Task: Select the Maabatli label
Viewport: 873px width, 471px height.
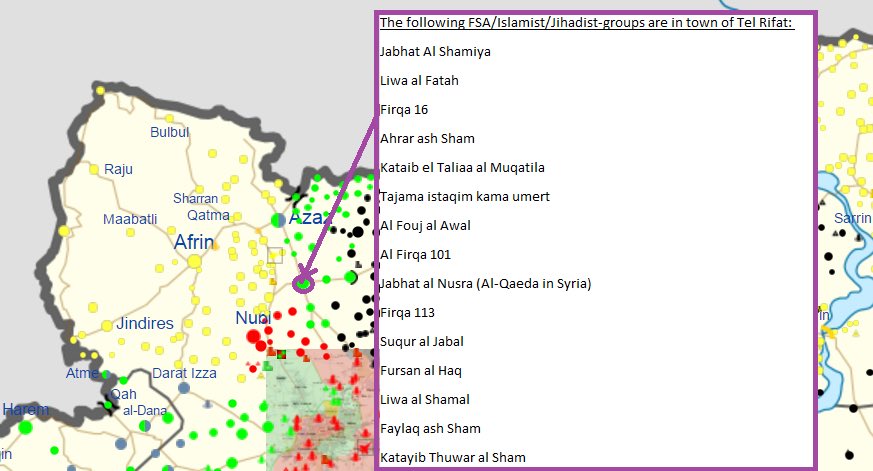Action: [x=130, y=219]
